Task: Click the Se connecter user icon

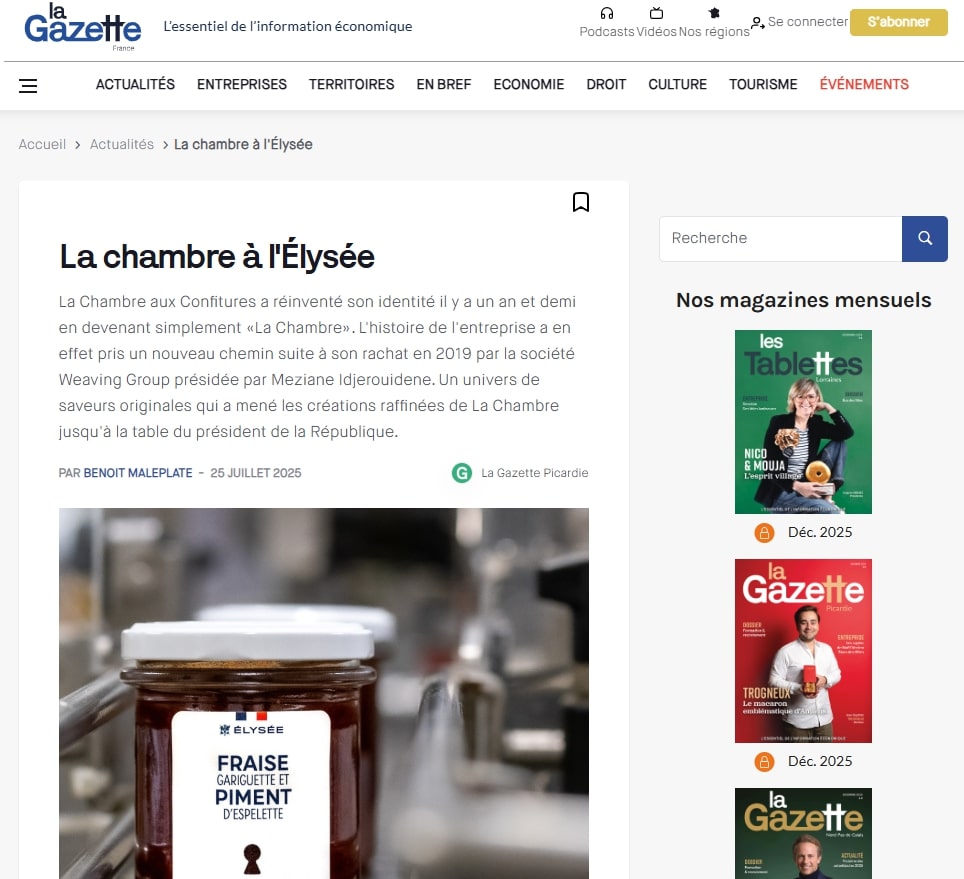Action: click(757, 23)
